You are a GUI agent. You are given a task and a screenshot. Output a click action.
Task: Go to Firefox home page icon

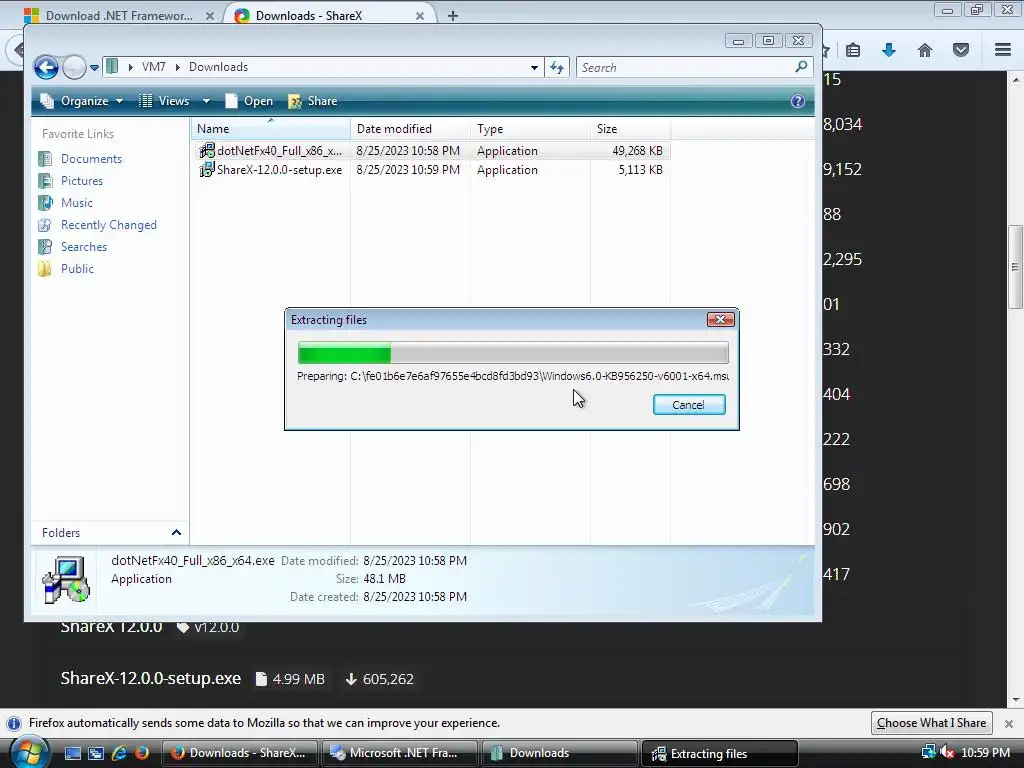[x=925, y=50]
